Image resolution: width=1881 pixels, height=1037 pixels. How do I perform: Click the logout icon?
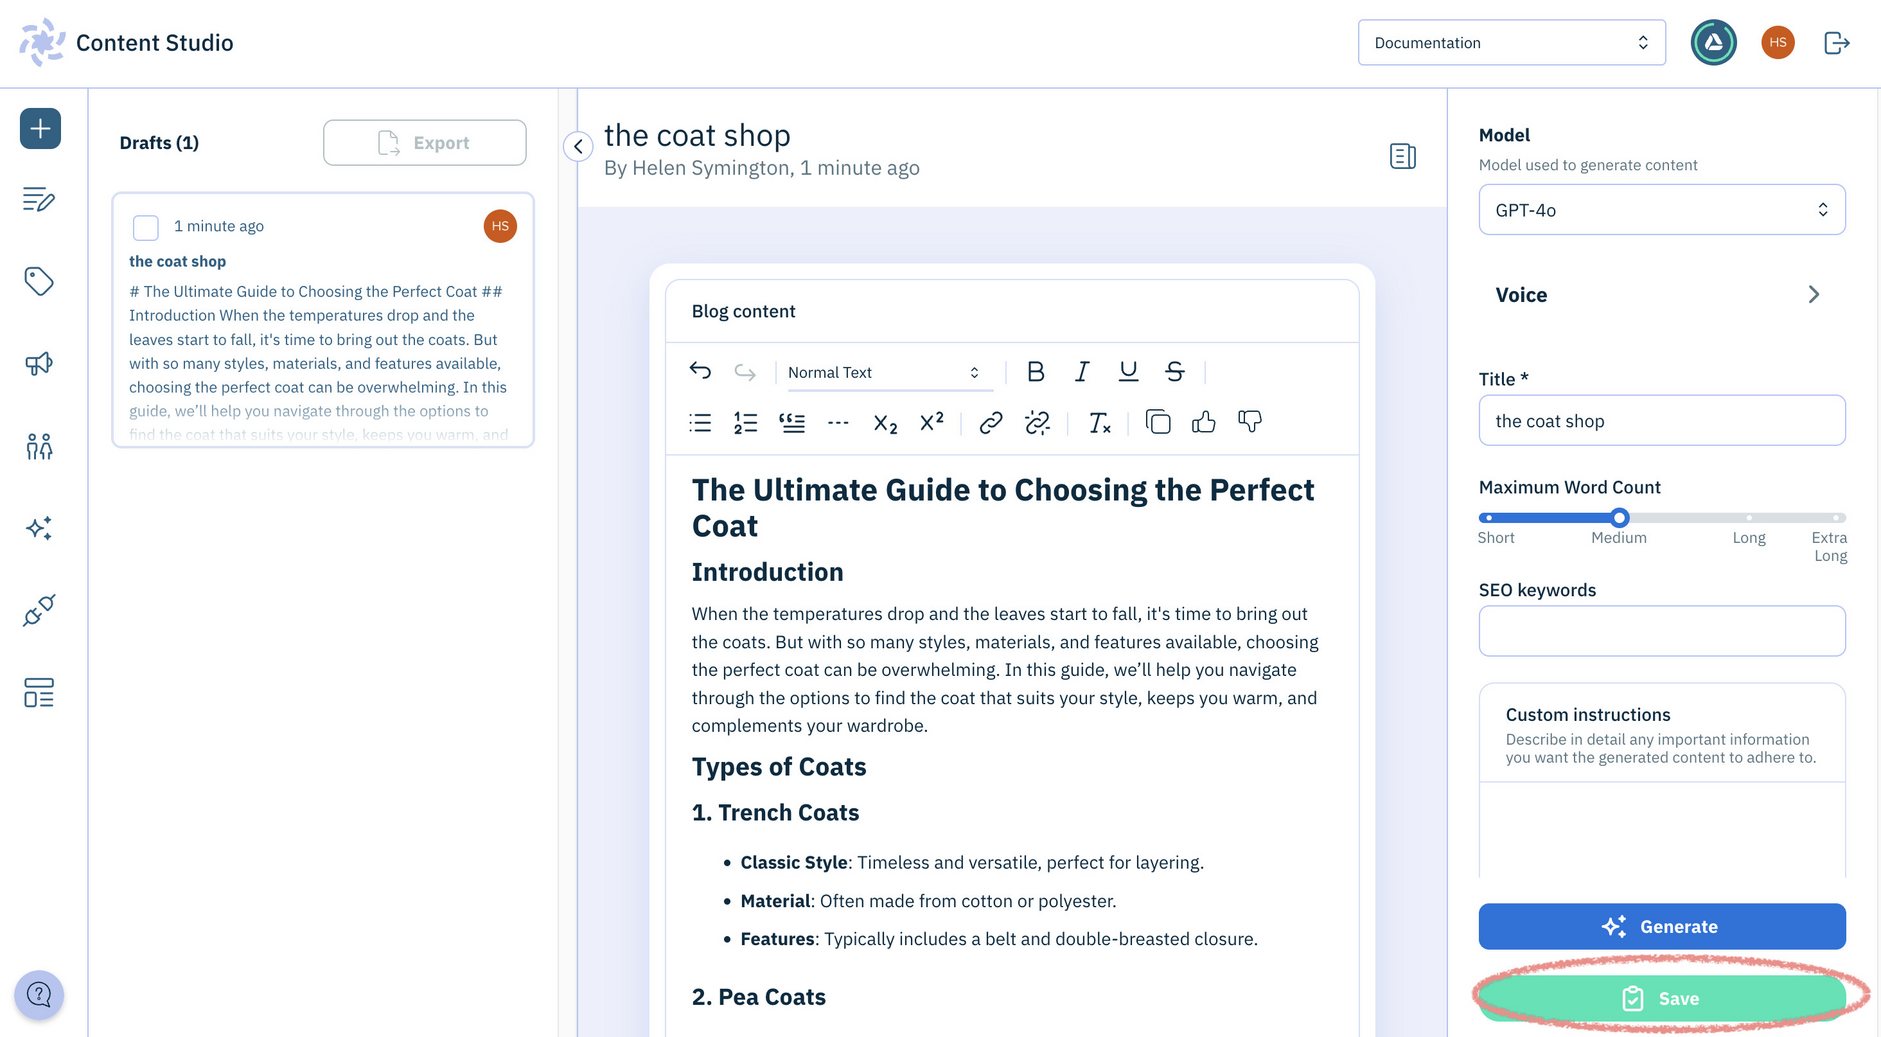(1837, 43)
